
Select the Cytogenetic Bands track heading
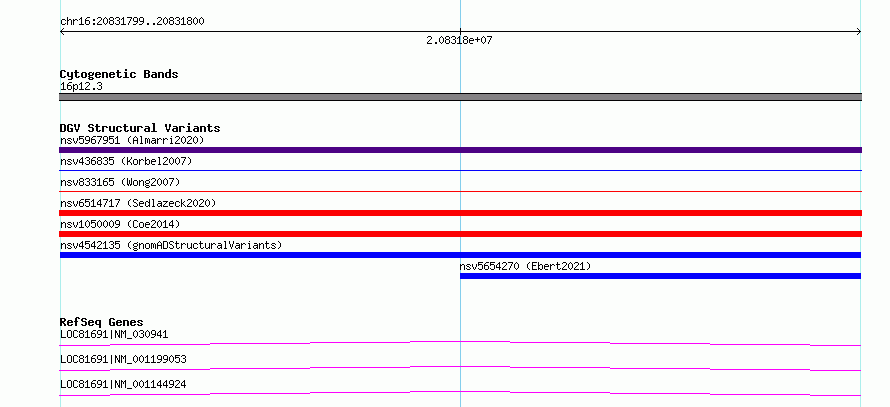pyautogui.click(x=119, y=74)
